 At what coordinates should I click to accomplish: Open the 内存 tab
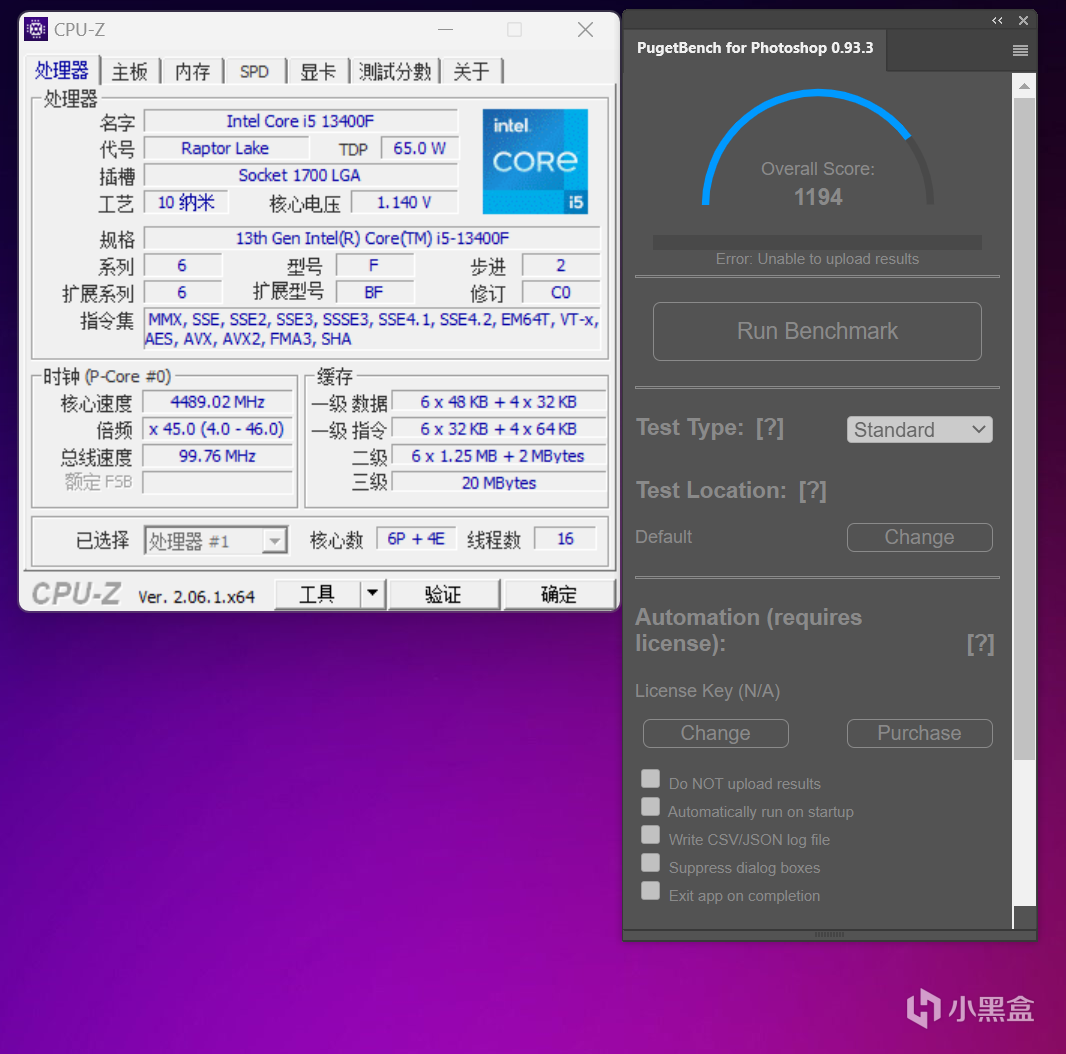pos(192,71)
